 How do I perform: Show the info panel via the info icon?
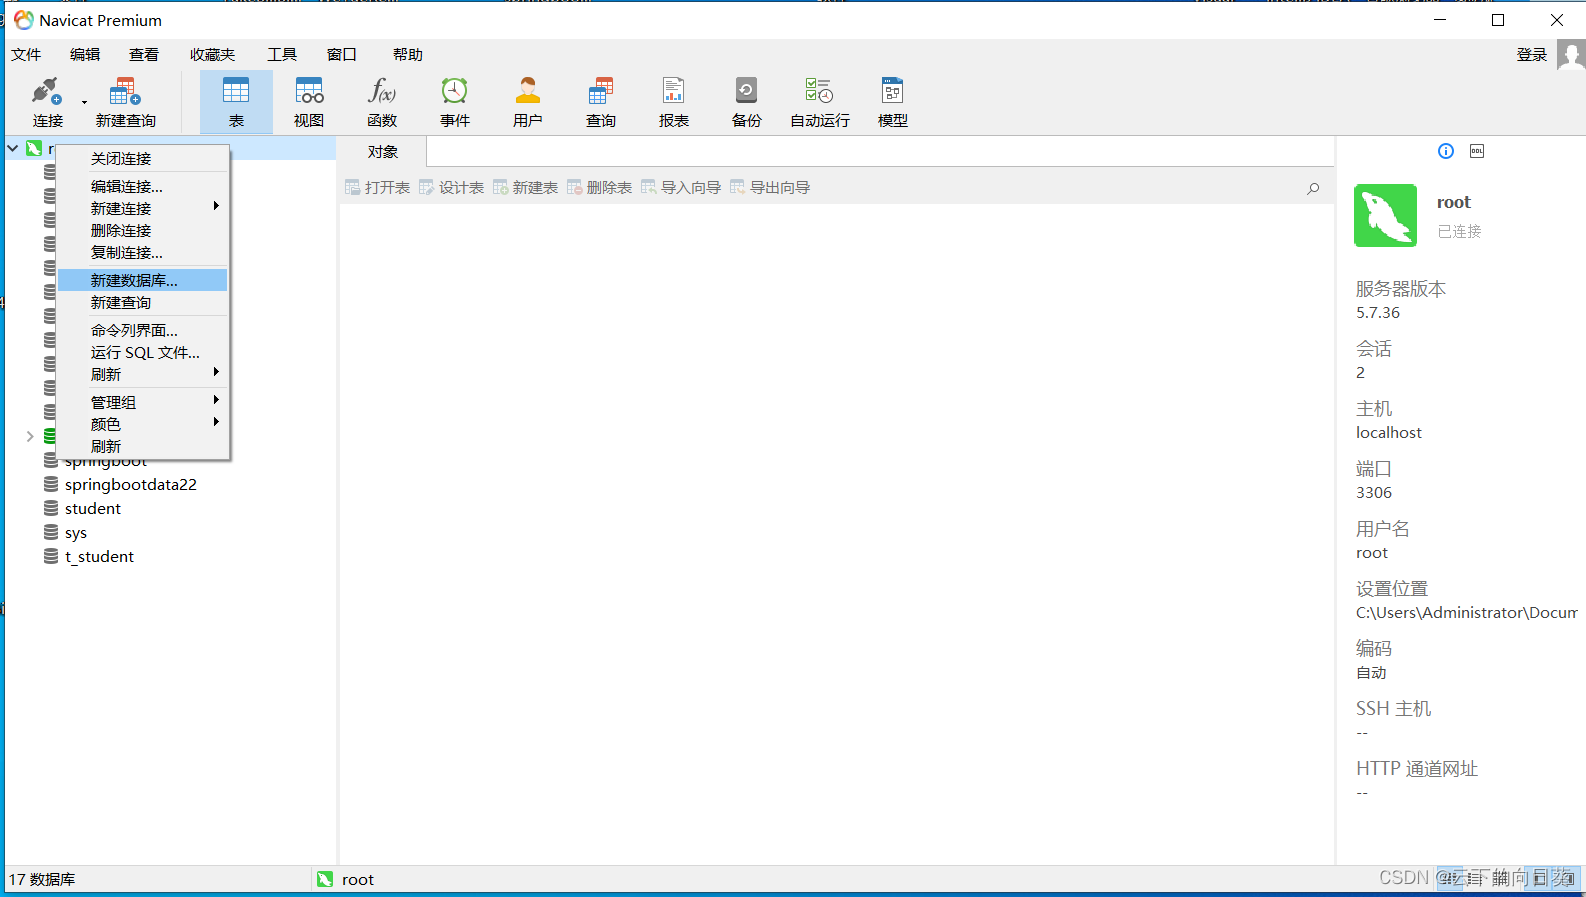[x=1446, y=151]
